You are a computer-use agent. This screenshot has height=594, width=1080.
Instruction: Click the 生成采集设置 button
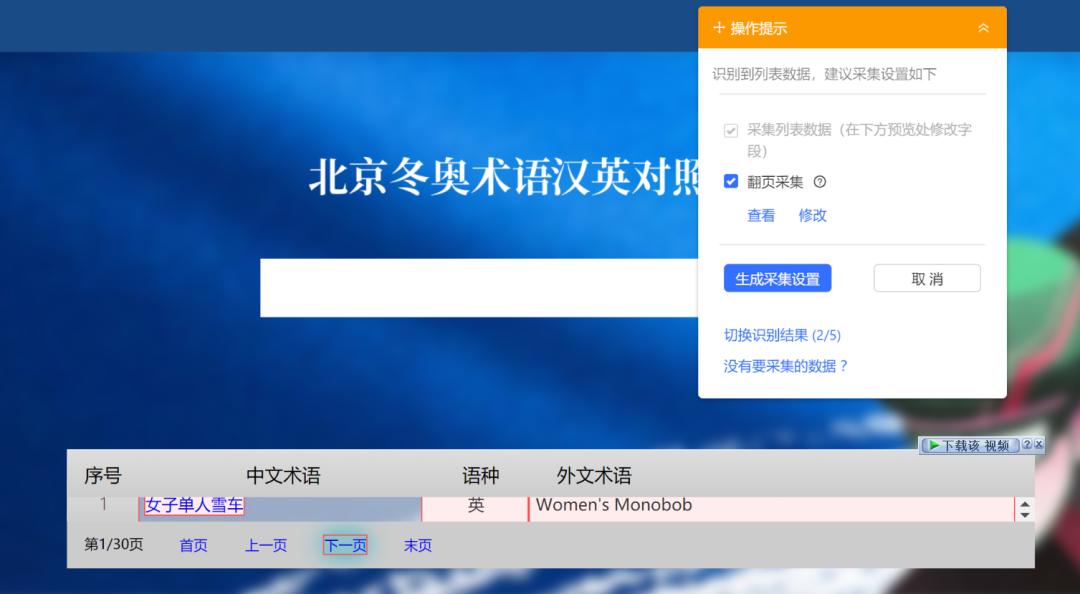[x=778, y=278]
